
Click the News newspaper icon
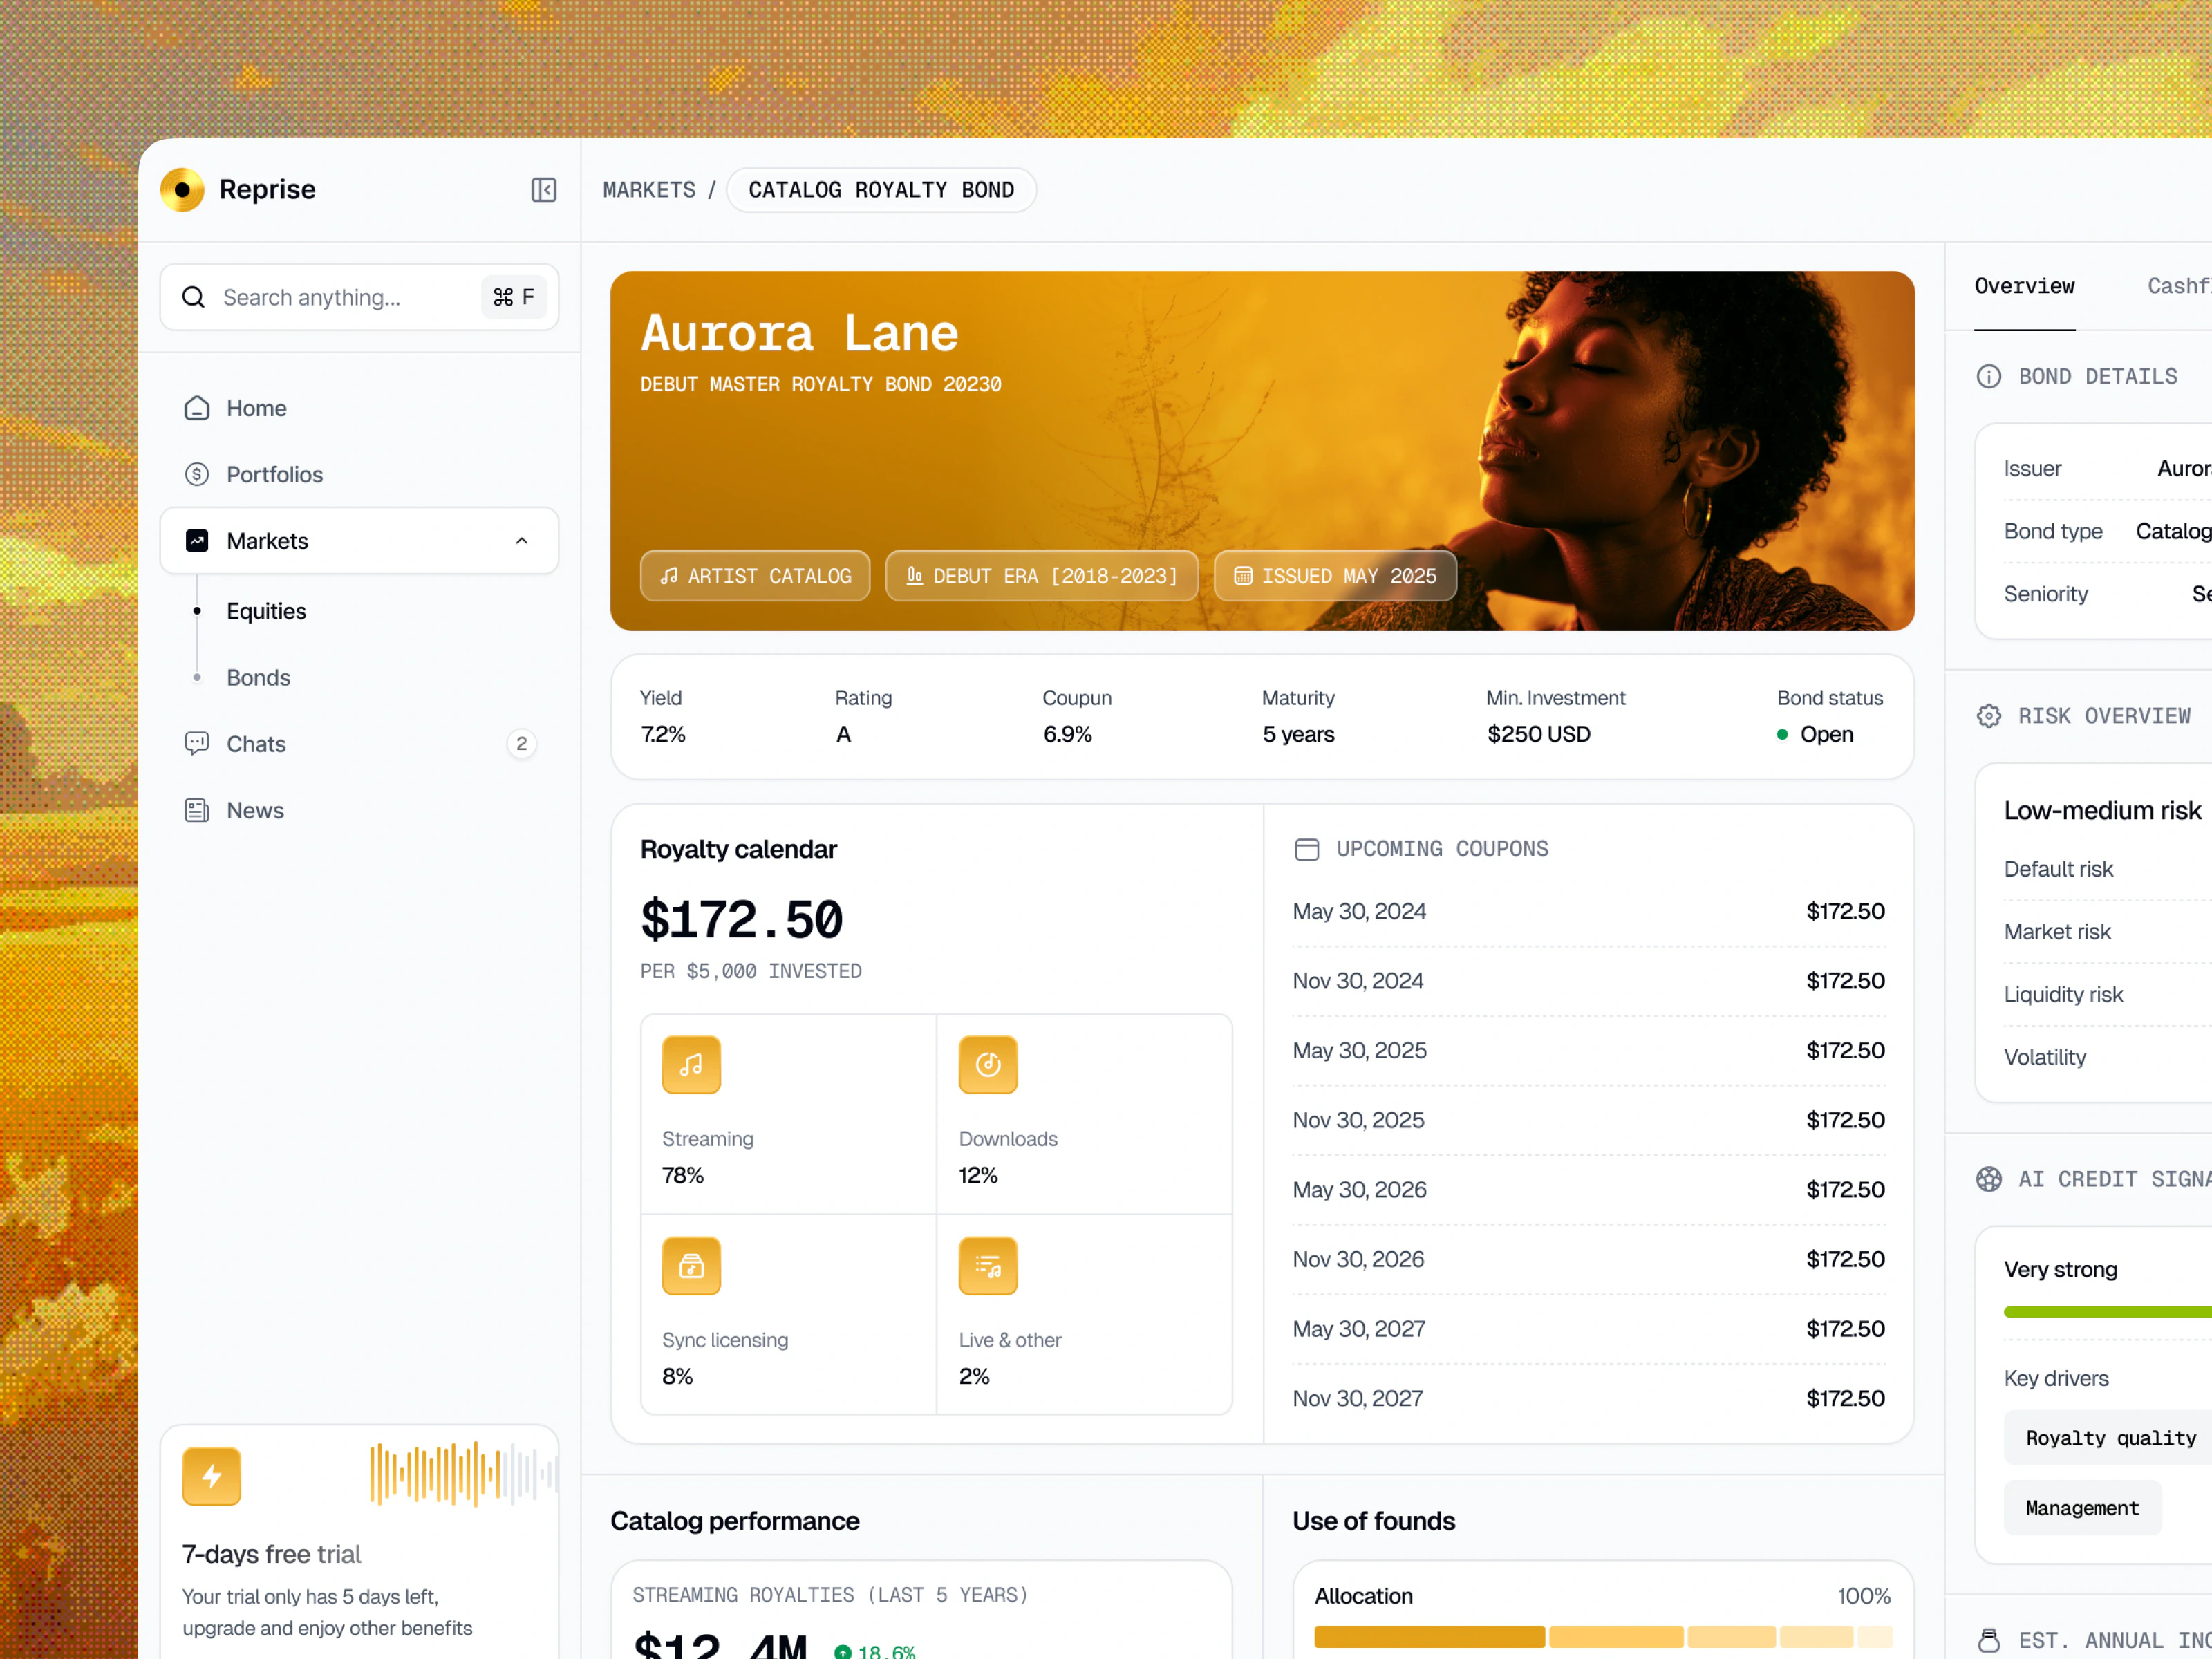(197, 810)
